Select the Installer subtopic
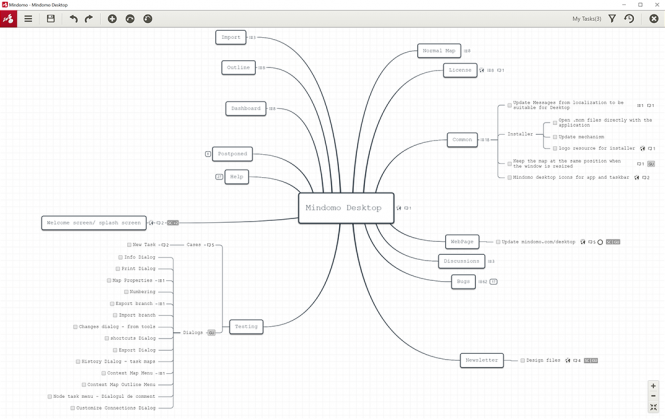The height and width of the screenshot is (419, 665). (520, 134)
